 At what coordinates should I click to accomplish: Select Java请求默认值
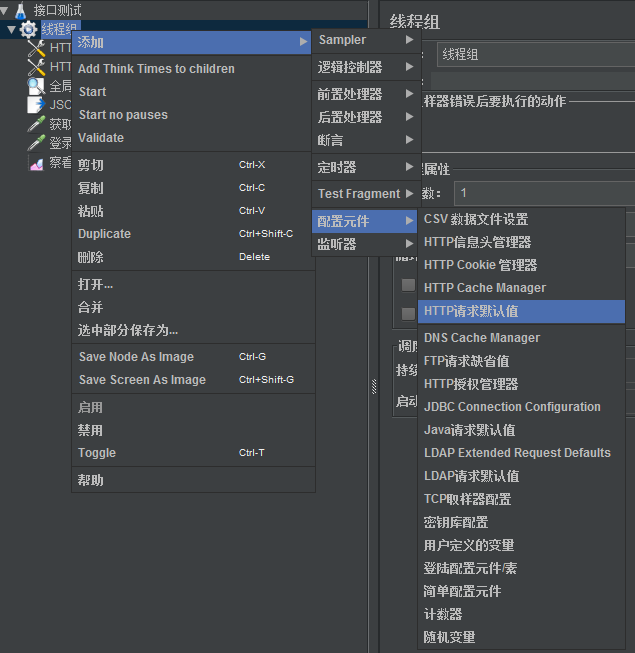tap(521, 430)
